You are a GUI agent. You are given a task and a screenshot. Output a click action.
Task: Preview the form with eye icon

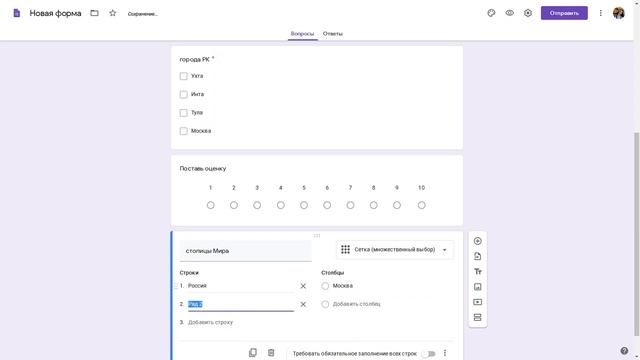(509, 13)
